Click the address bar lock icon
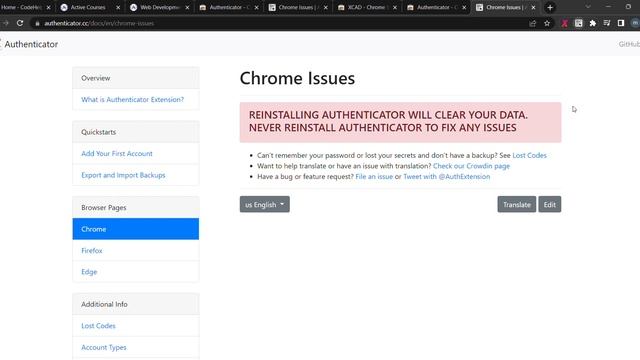 point(38,24)
